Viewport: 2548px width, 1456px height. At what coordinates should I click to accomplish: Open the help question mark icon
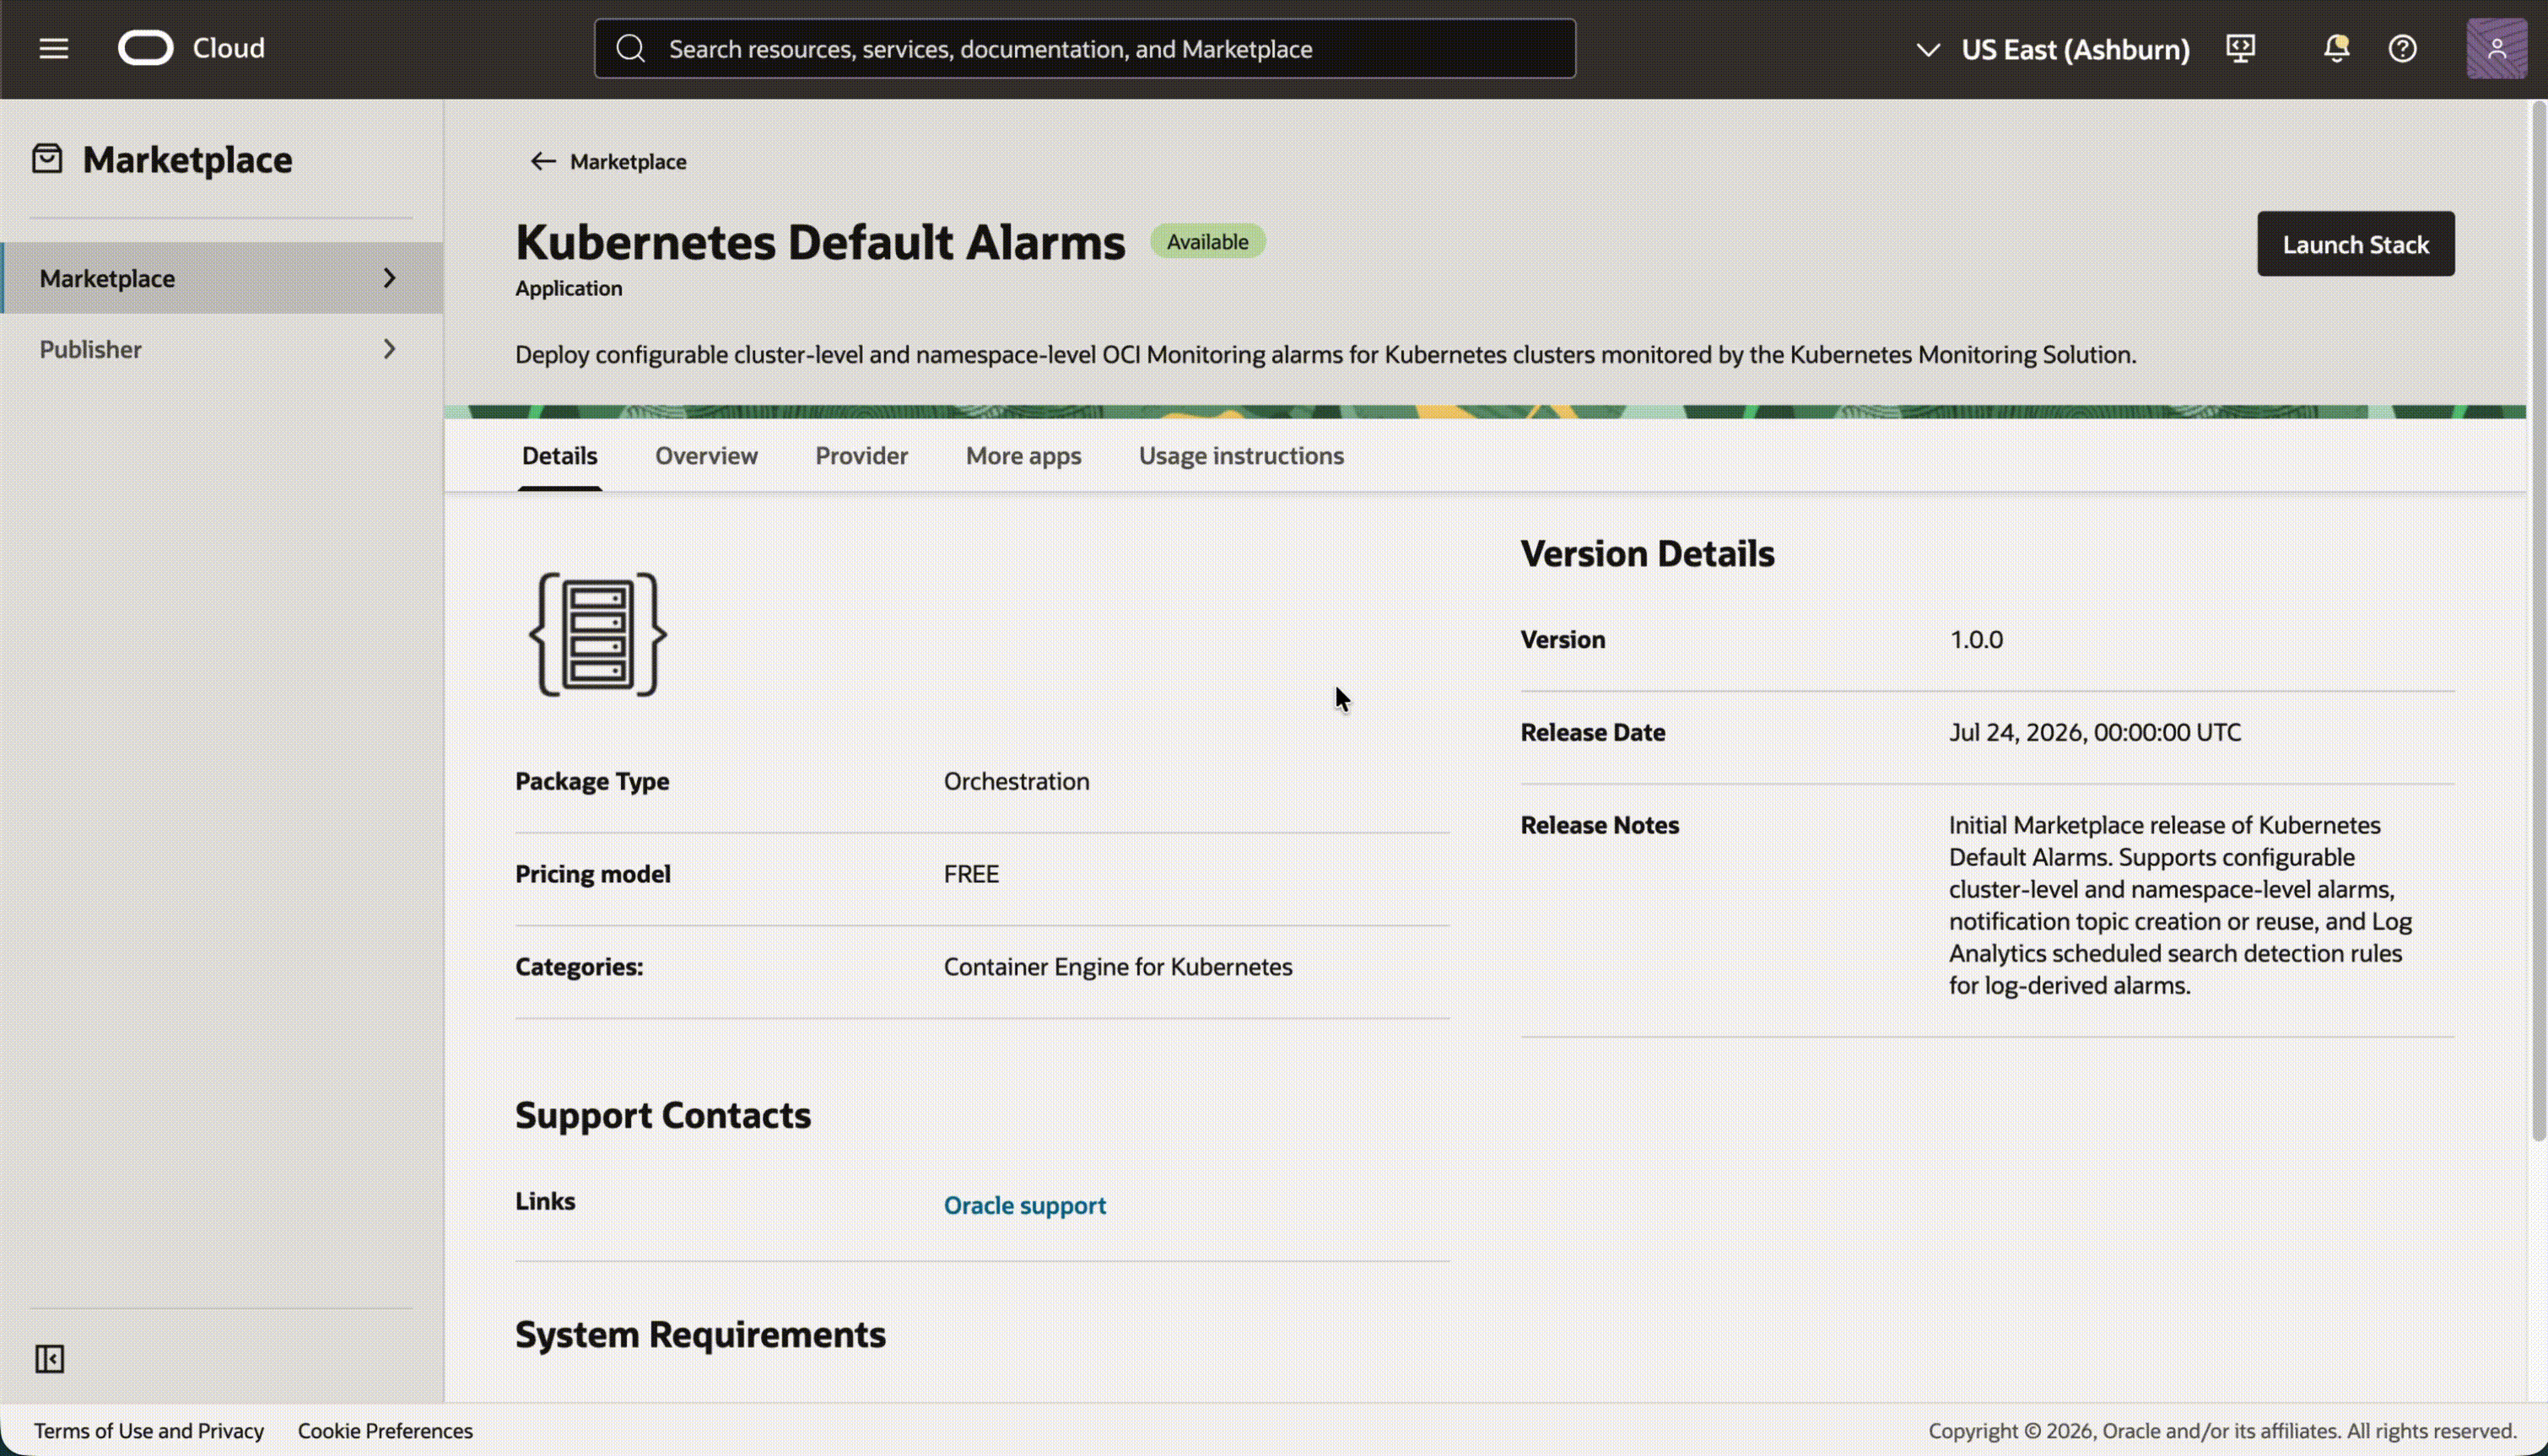(2402, 48)
